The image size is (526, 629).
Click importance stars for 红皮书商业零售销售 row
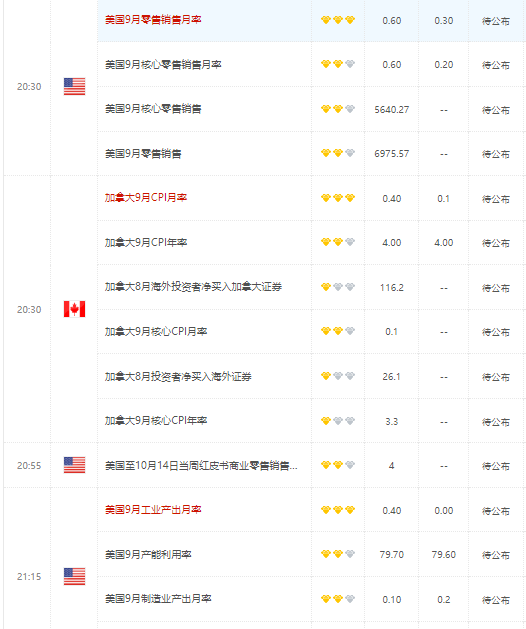[x=338, y=465]
